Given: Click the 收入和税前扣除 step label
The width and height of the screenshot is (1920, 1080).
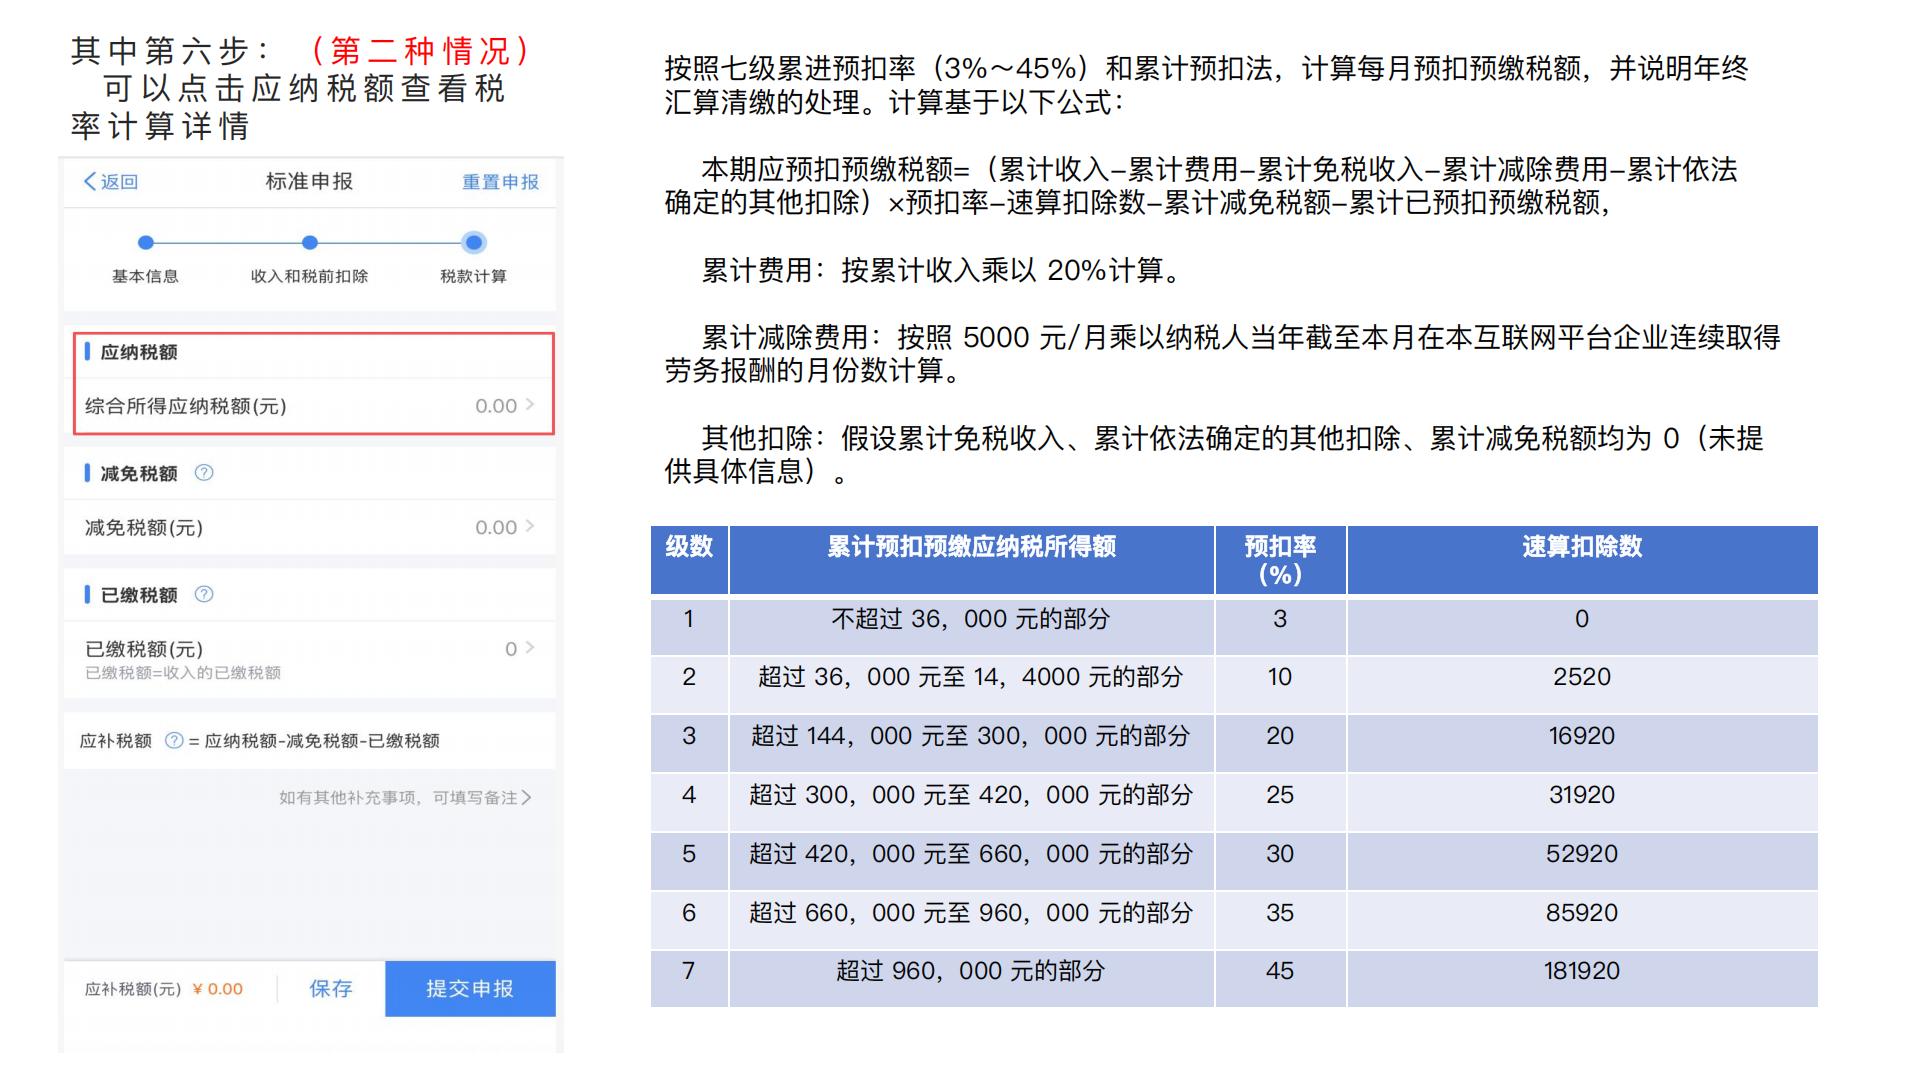Looking at the screenshot, I should pyautogui.click(x=310, y=276).
